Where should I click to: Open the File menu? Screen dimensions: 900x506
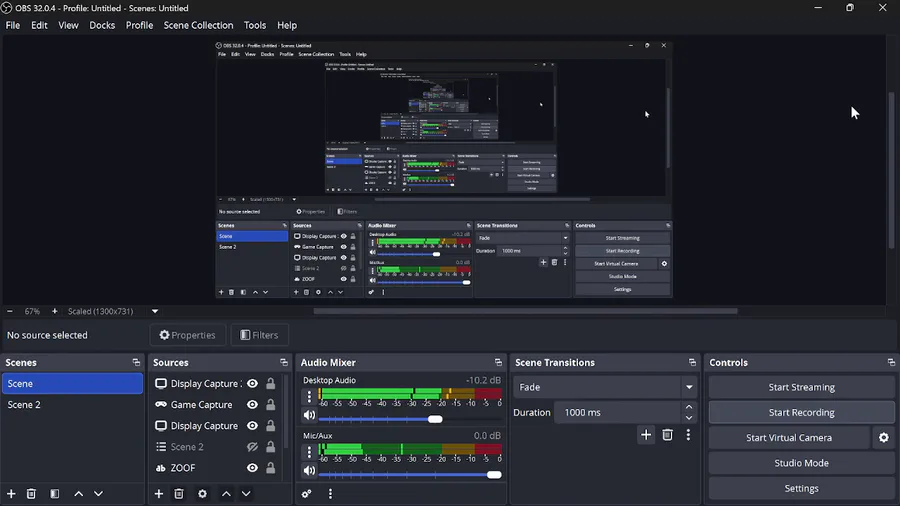coord(13,25)
